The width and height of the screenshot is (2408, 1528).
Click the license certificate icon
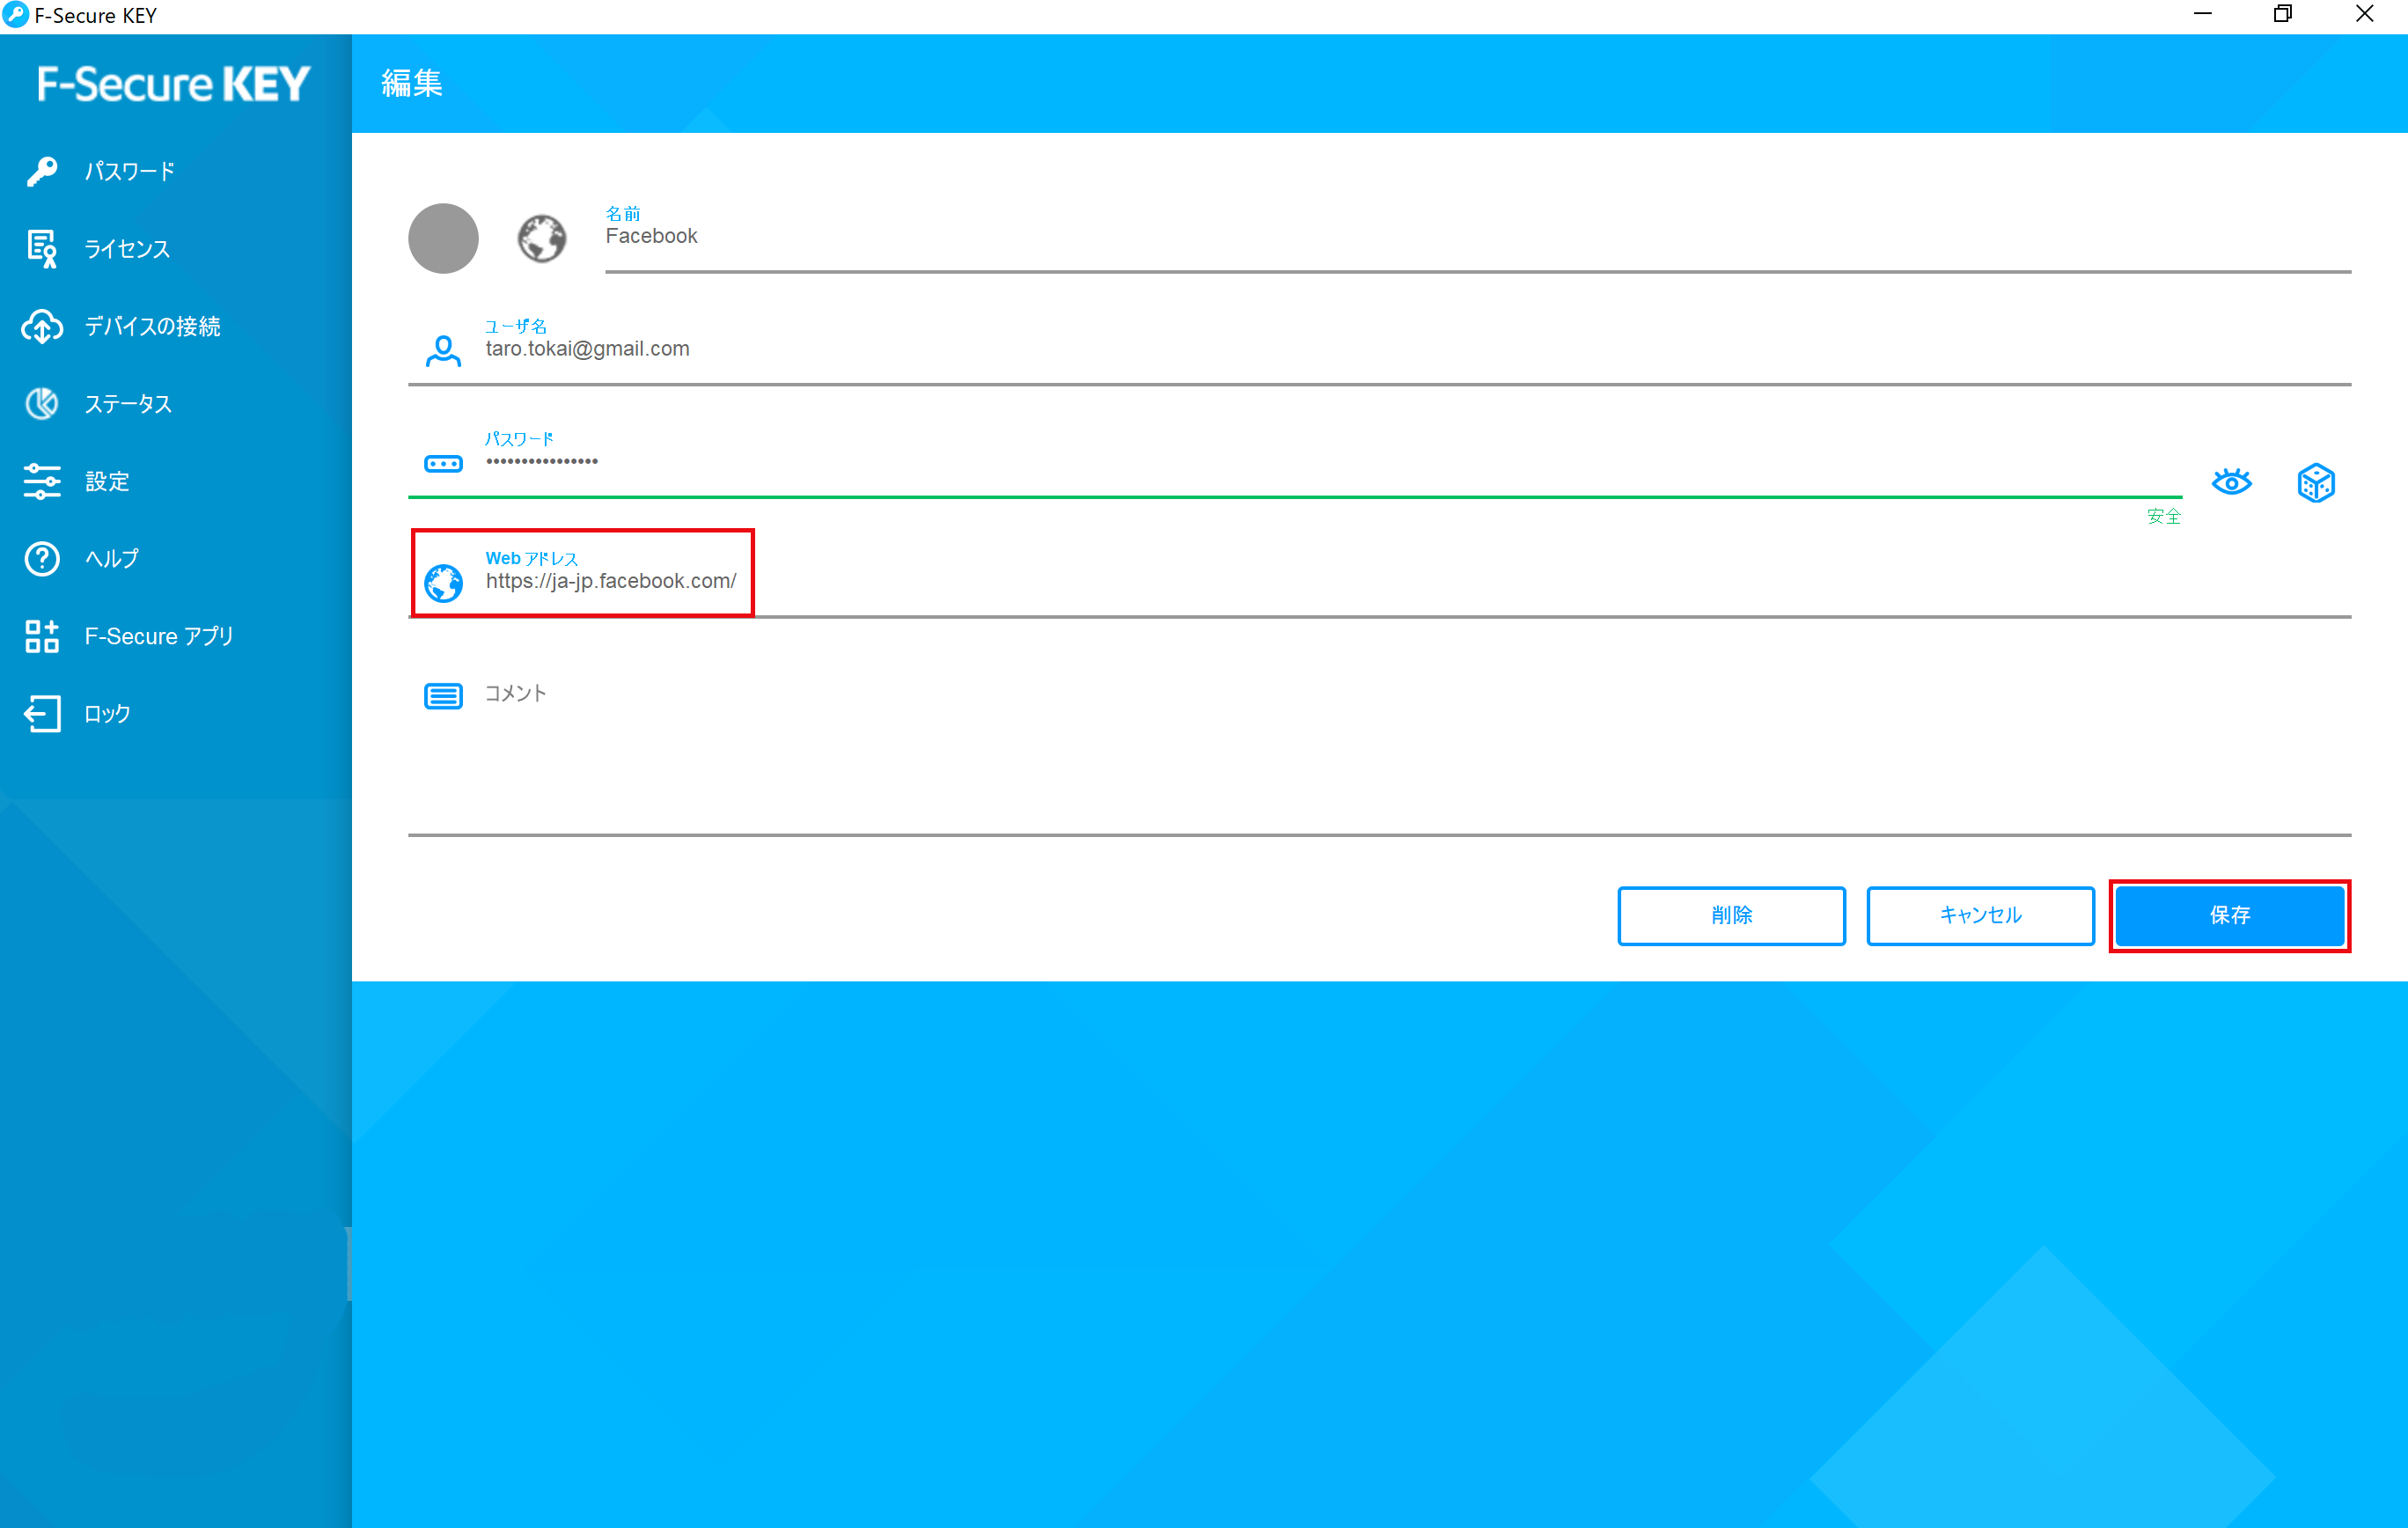click(42, 248)
